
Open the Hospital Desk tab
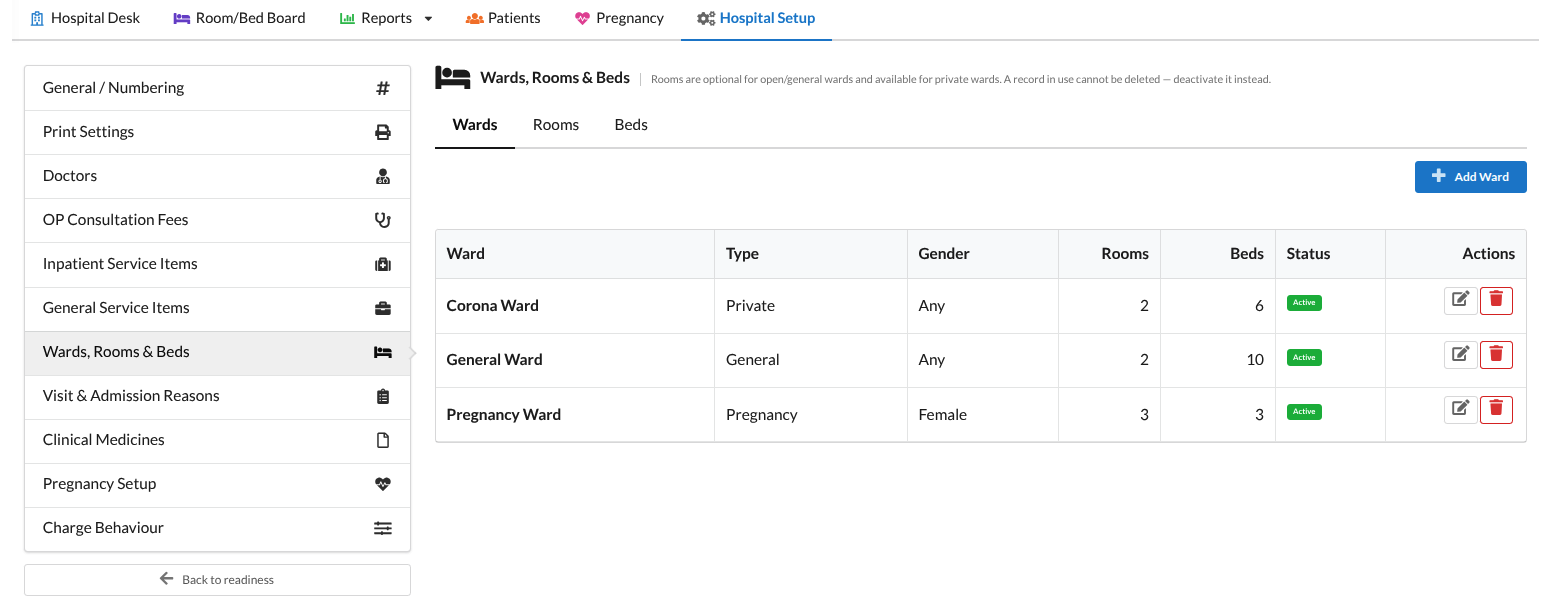click(x=85, y=18)
